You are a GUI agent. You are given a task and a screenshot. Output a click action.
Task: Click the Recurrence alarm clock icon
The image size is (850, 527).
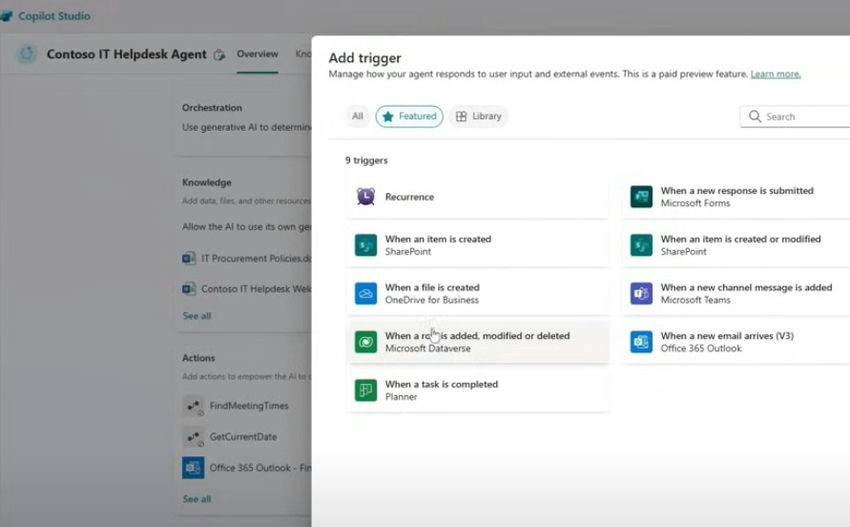(x=366, y=196)
